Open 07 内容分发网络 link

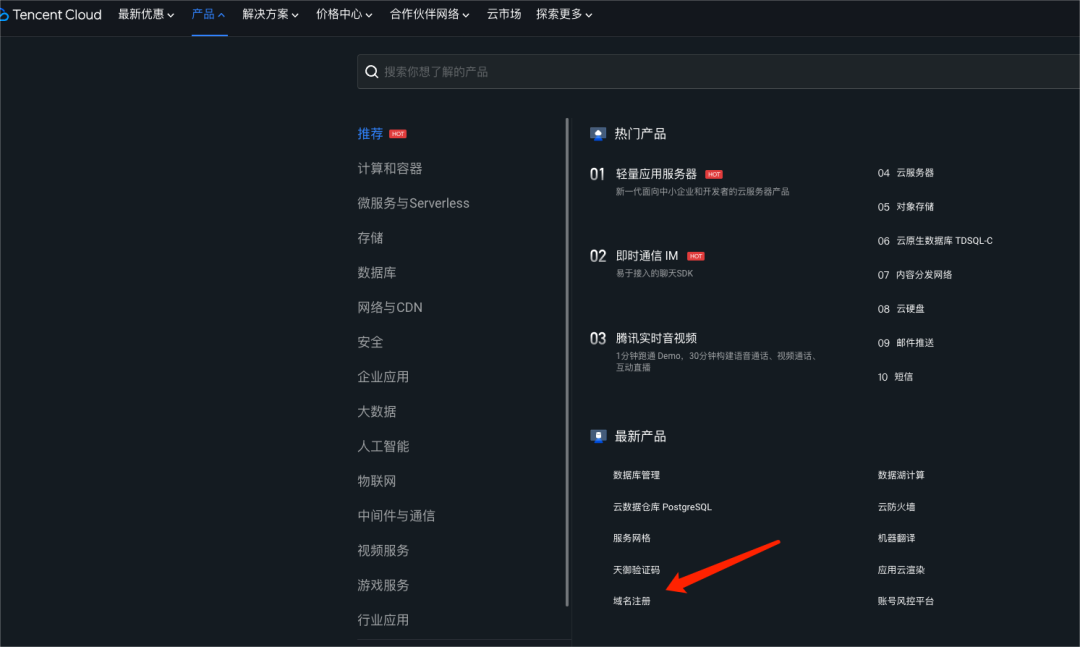(x=915, y=275)
